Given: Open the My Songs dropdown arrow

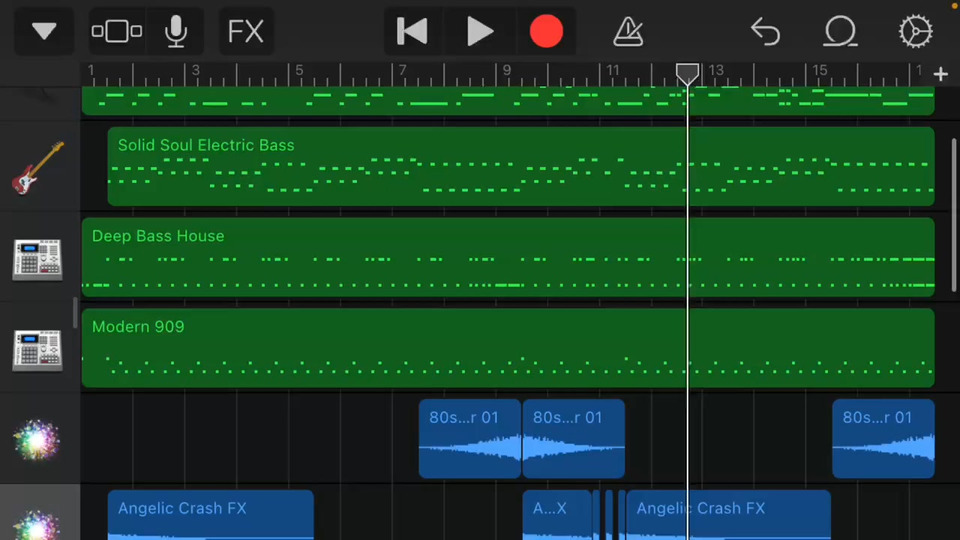Looking at the screenshot, I should 44,31.
